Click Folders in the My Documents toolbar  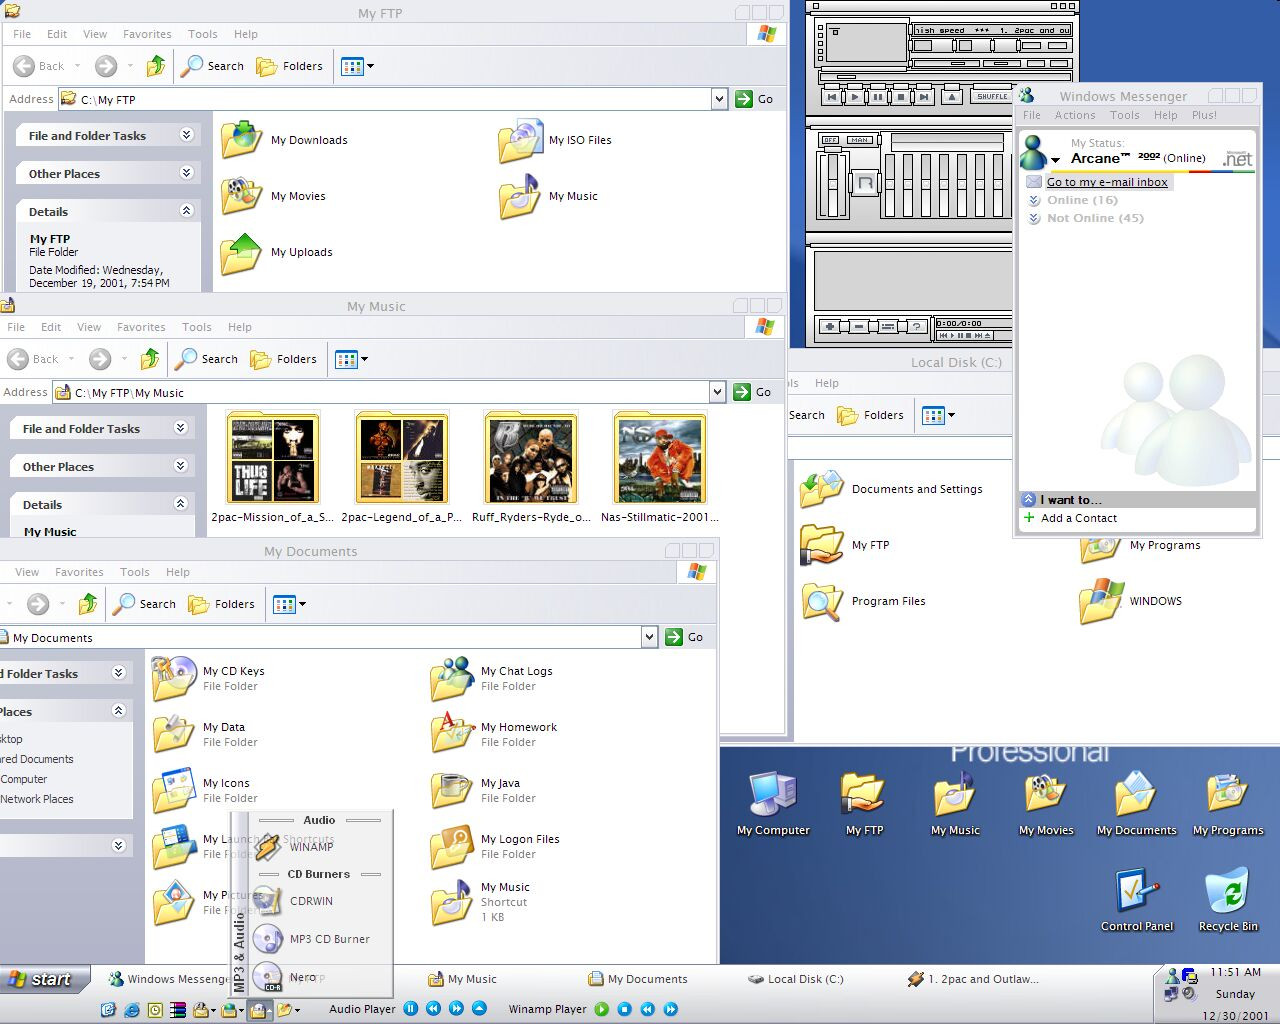click(222, 604)
